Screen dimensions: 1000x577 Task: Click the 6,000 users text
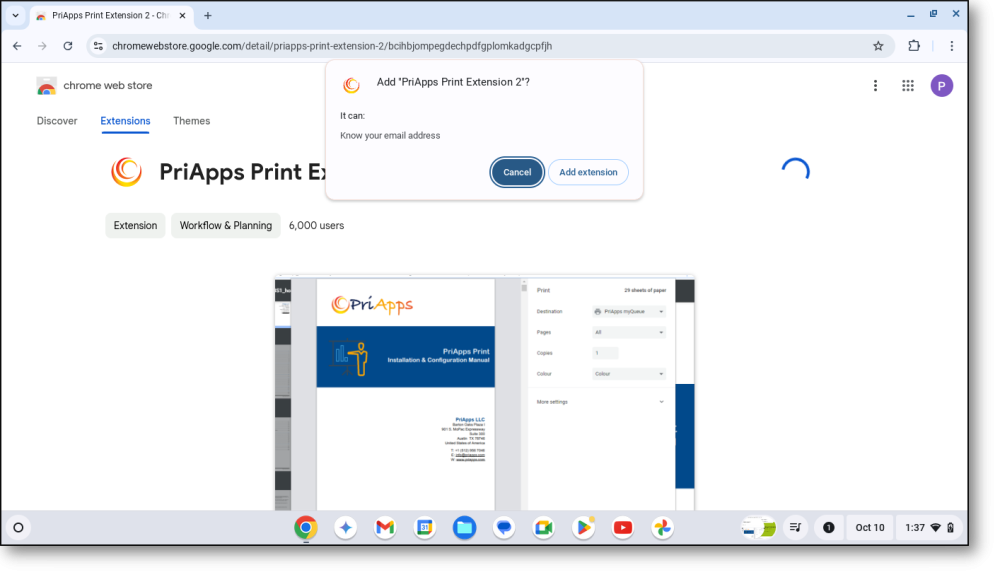coord(316,226)
